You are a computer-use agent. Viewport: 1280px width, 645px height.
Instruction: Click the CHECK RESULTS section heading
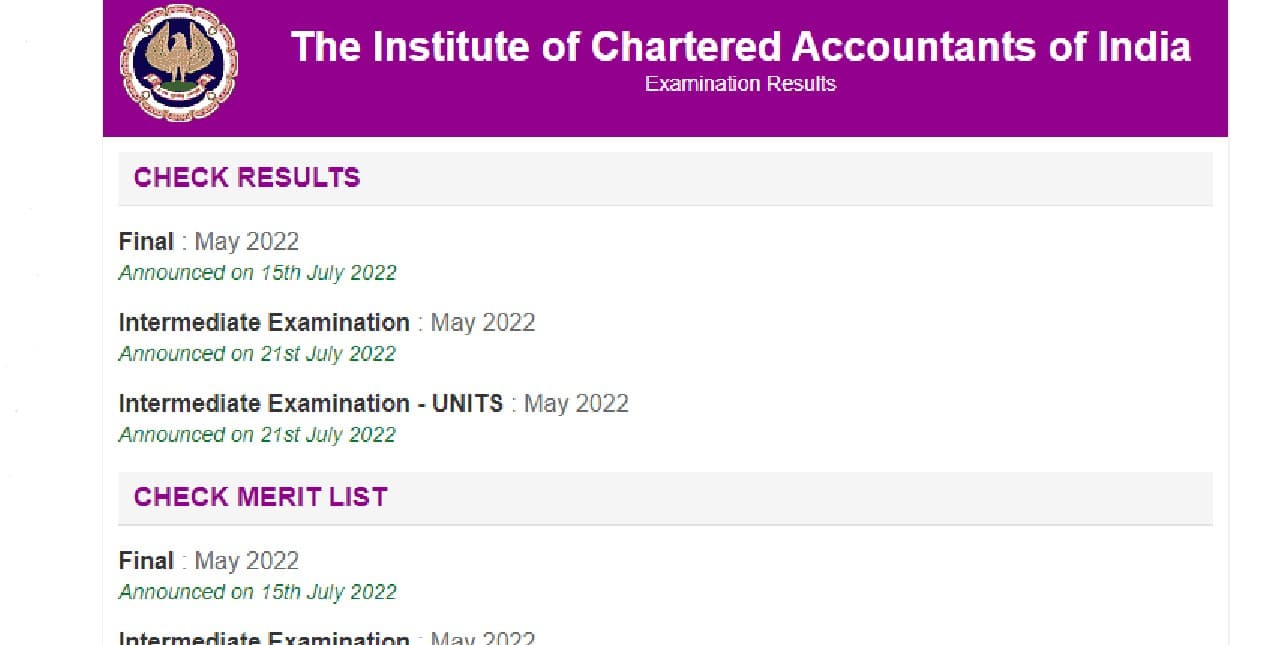click(245, 177)
